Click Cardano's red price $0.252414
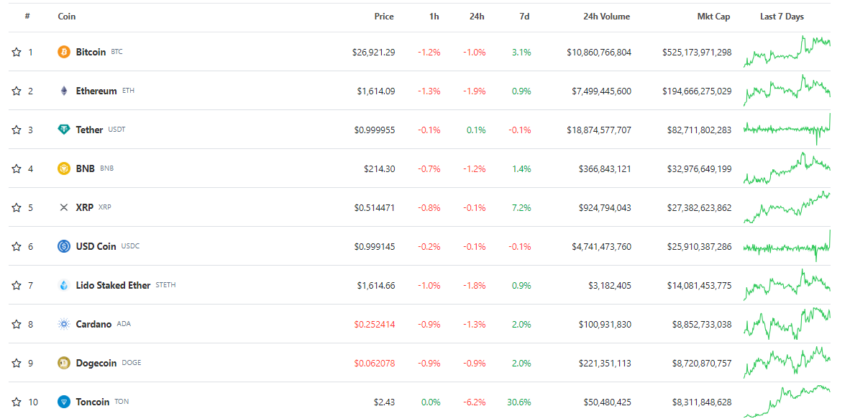 coord(375,324)
